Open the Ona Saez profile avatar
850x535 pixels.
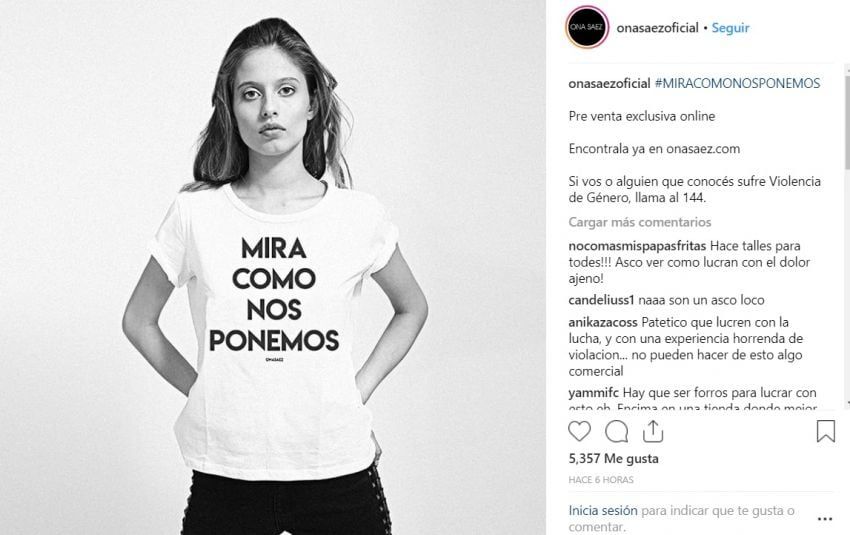pos(587,27)
